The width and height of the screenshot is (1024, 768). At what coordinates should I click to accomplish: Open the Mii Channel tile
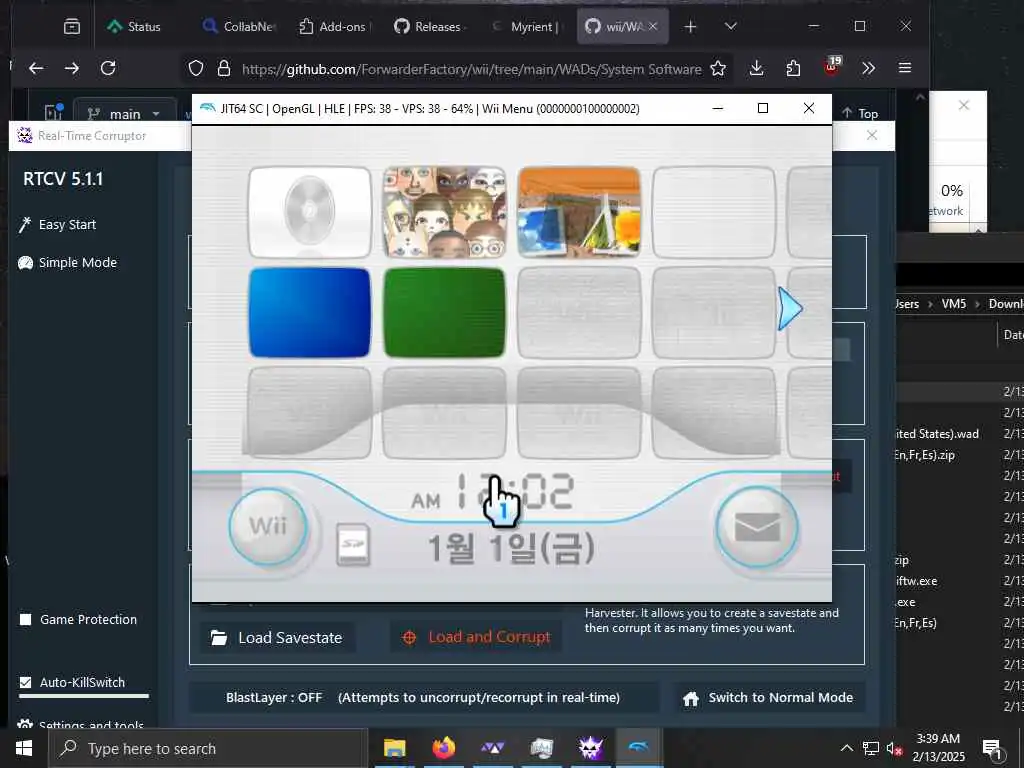[444, 212]
